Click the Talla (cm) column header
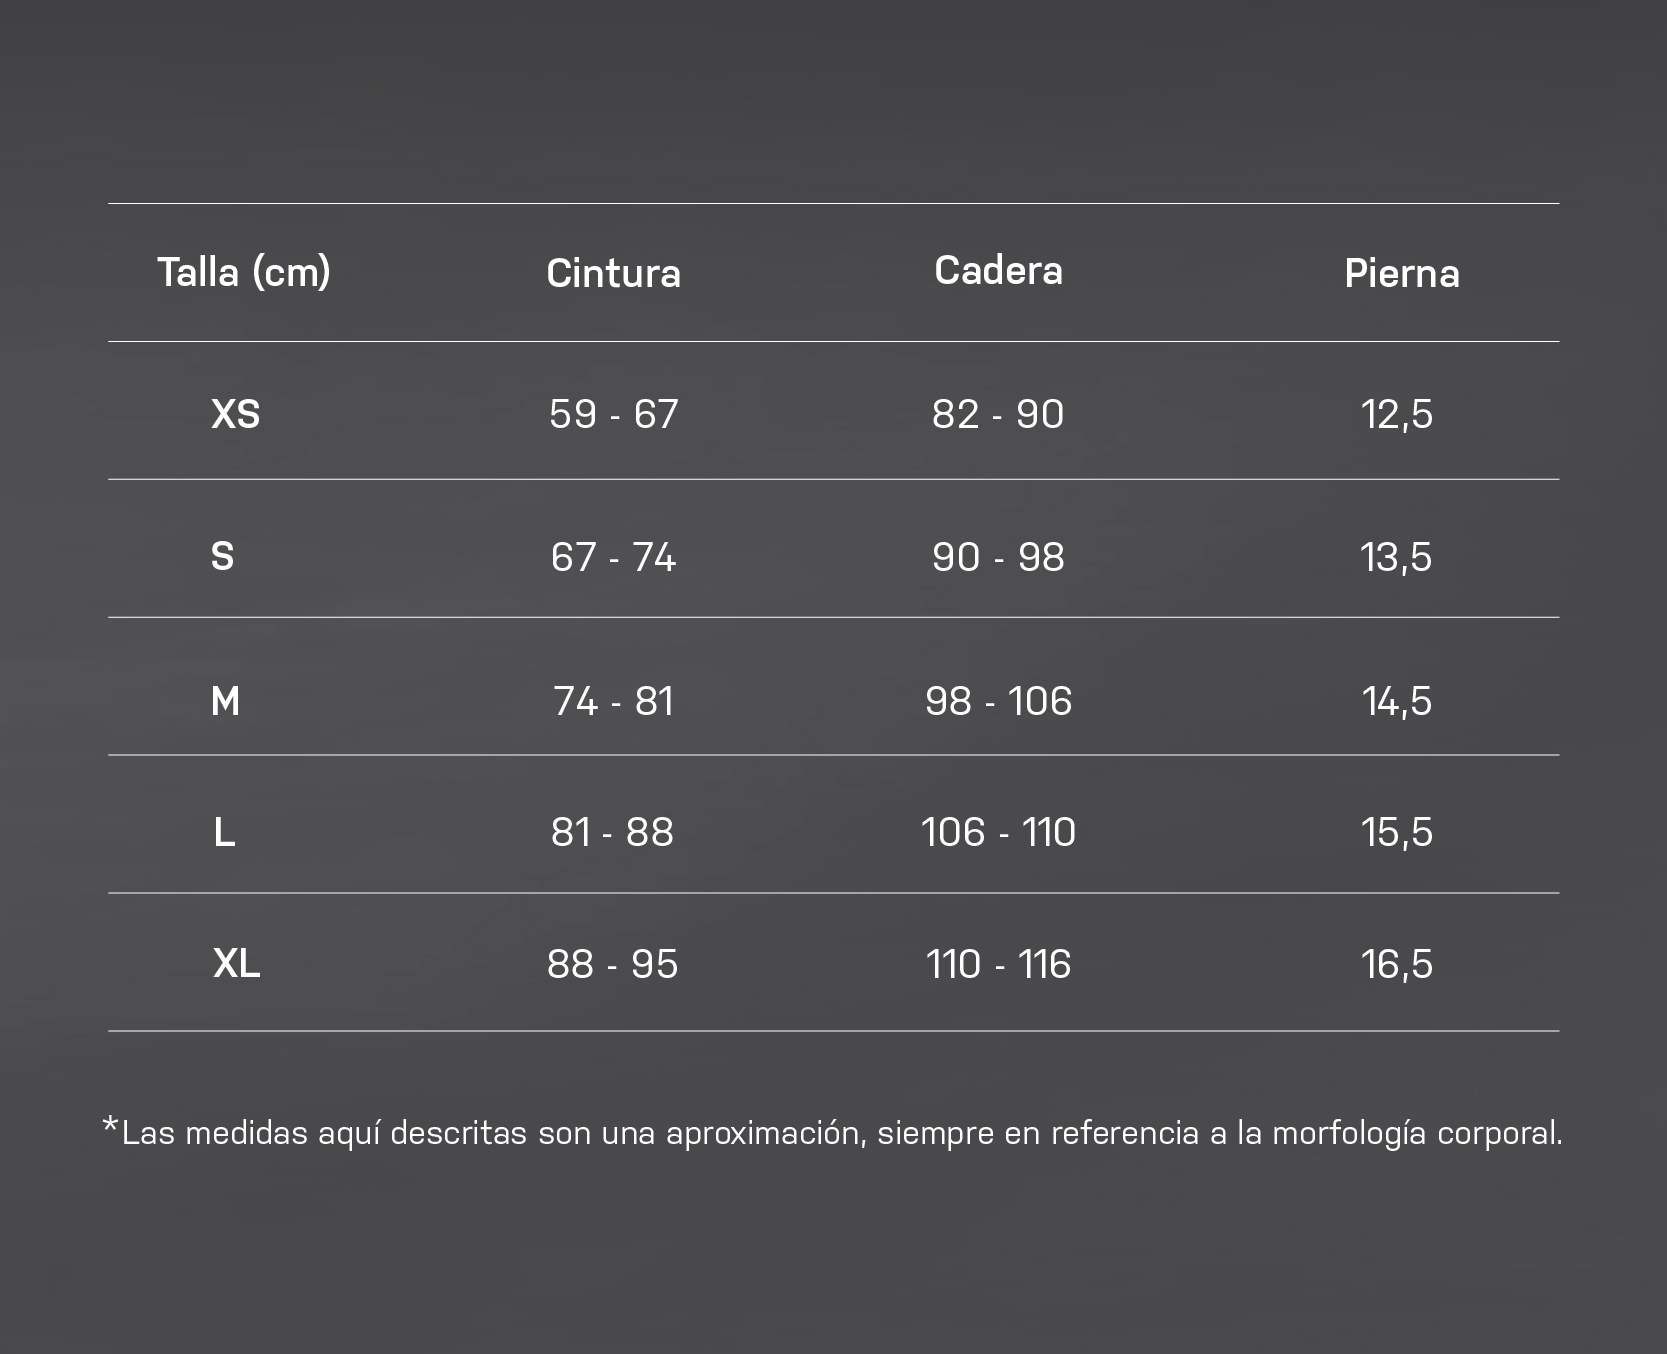This screenshot has height=1354, width=1667. tap(244, 272)
